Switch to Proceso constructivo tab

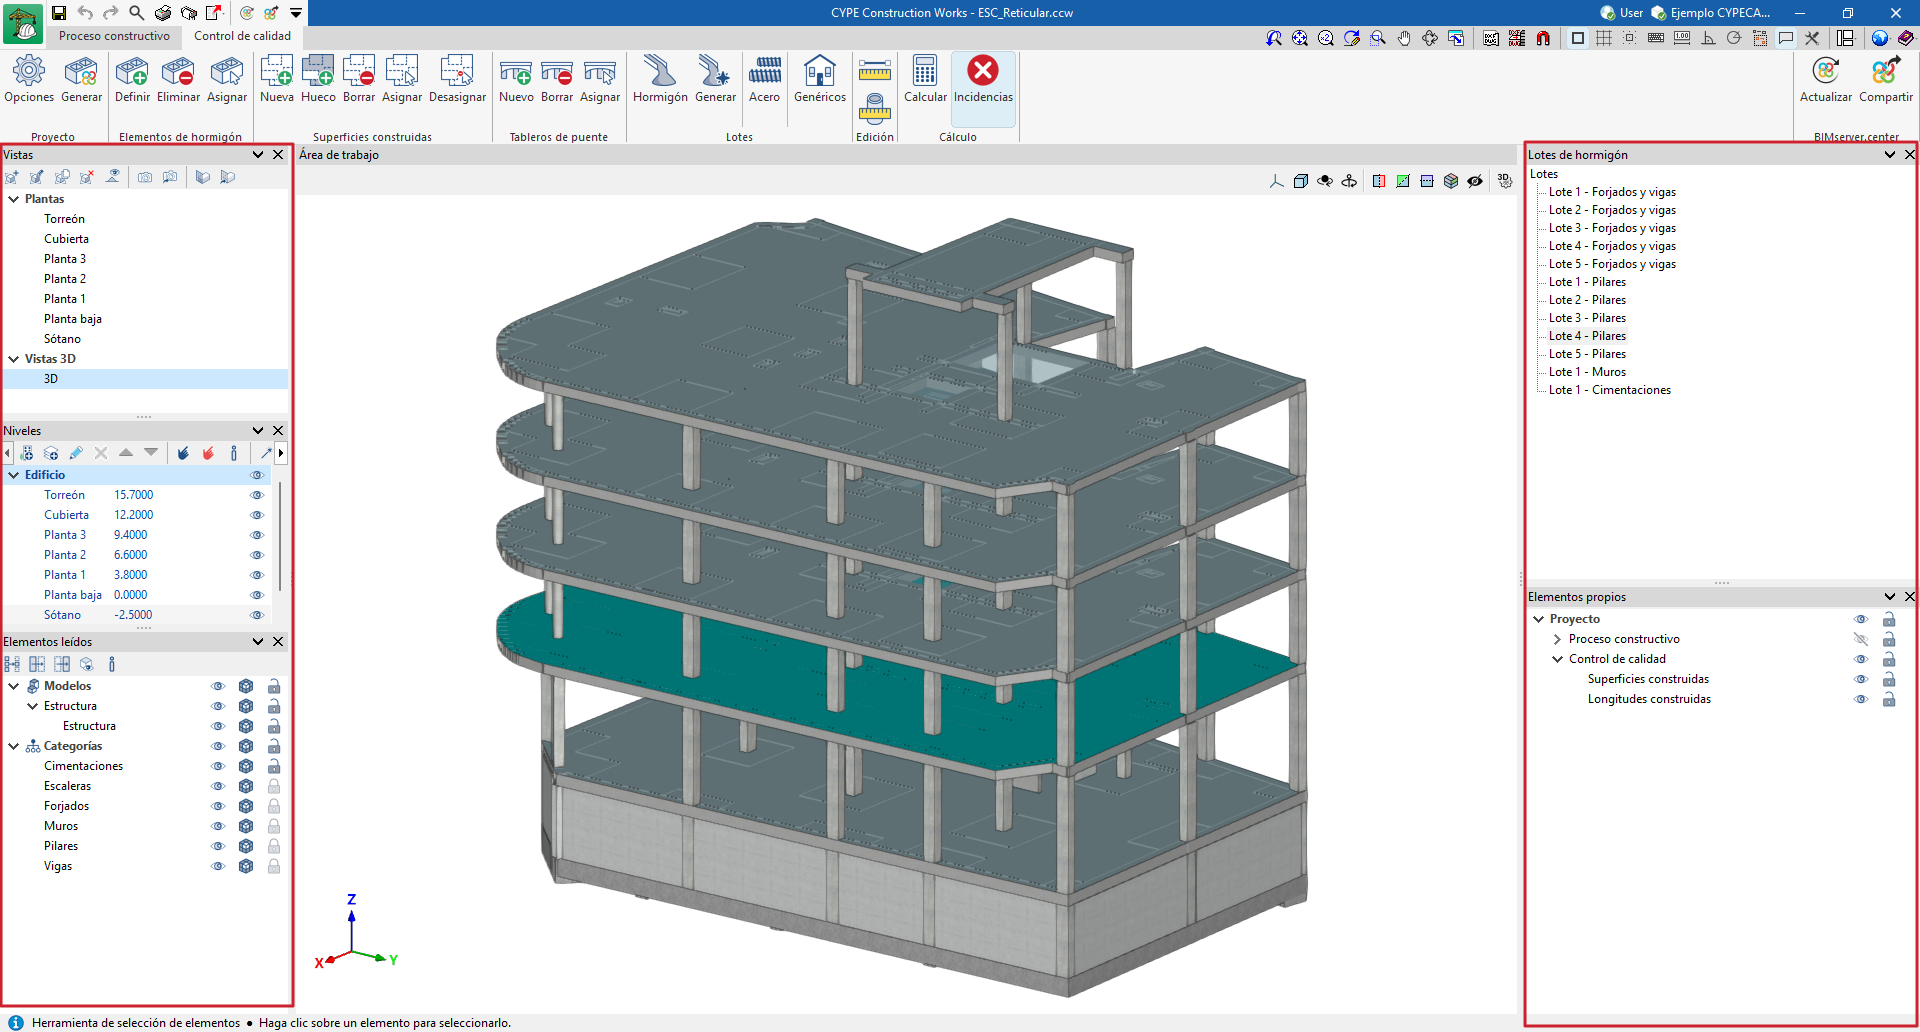[114, 36]
